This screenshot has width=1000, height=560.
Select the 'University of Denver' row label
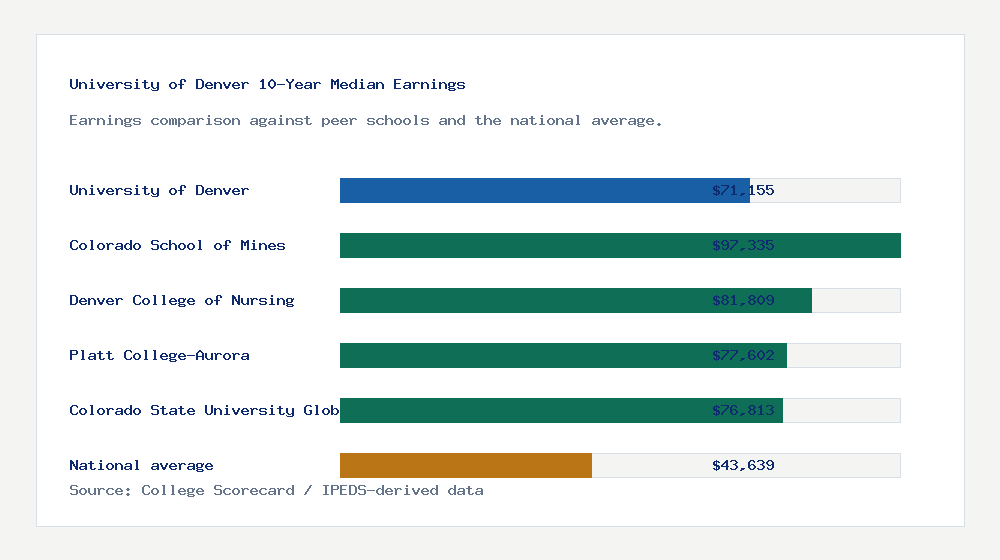pyautogui.click(x=159, y=190)
